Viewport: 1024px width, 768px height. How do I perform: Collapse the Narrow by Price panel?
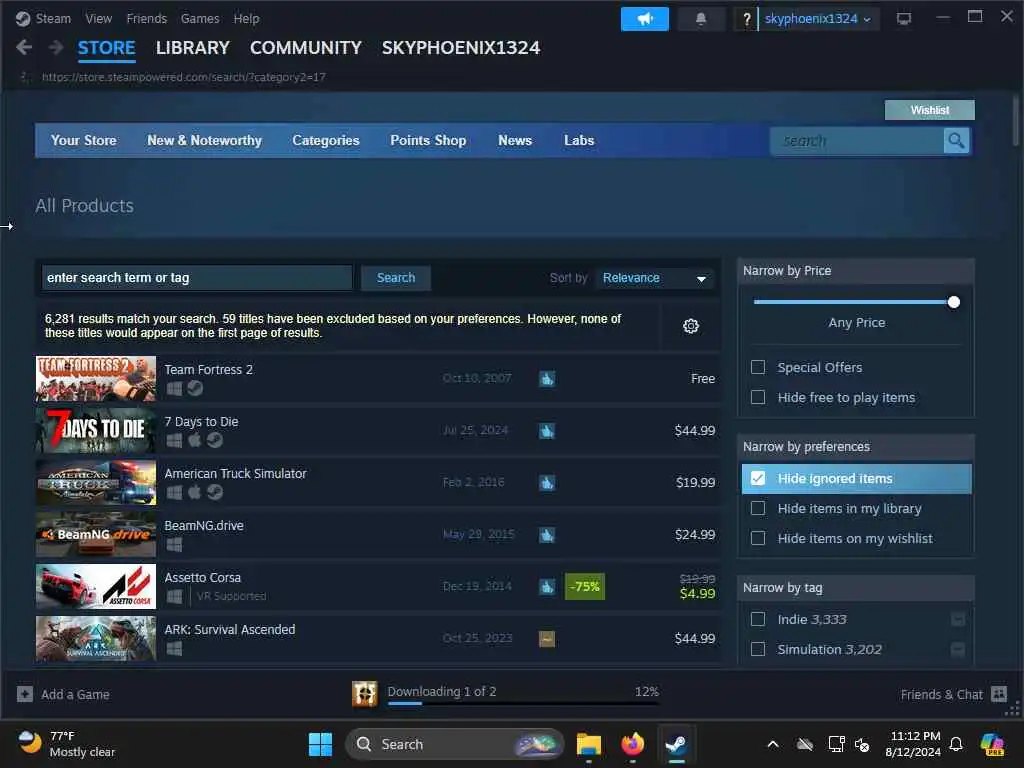[x=856, y=270]
